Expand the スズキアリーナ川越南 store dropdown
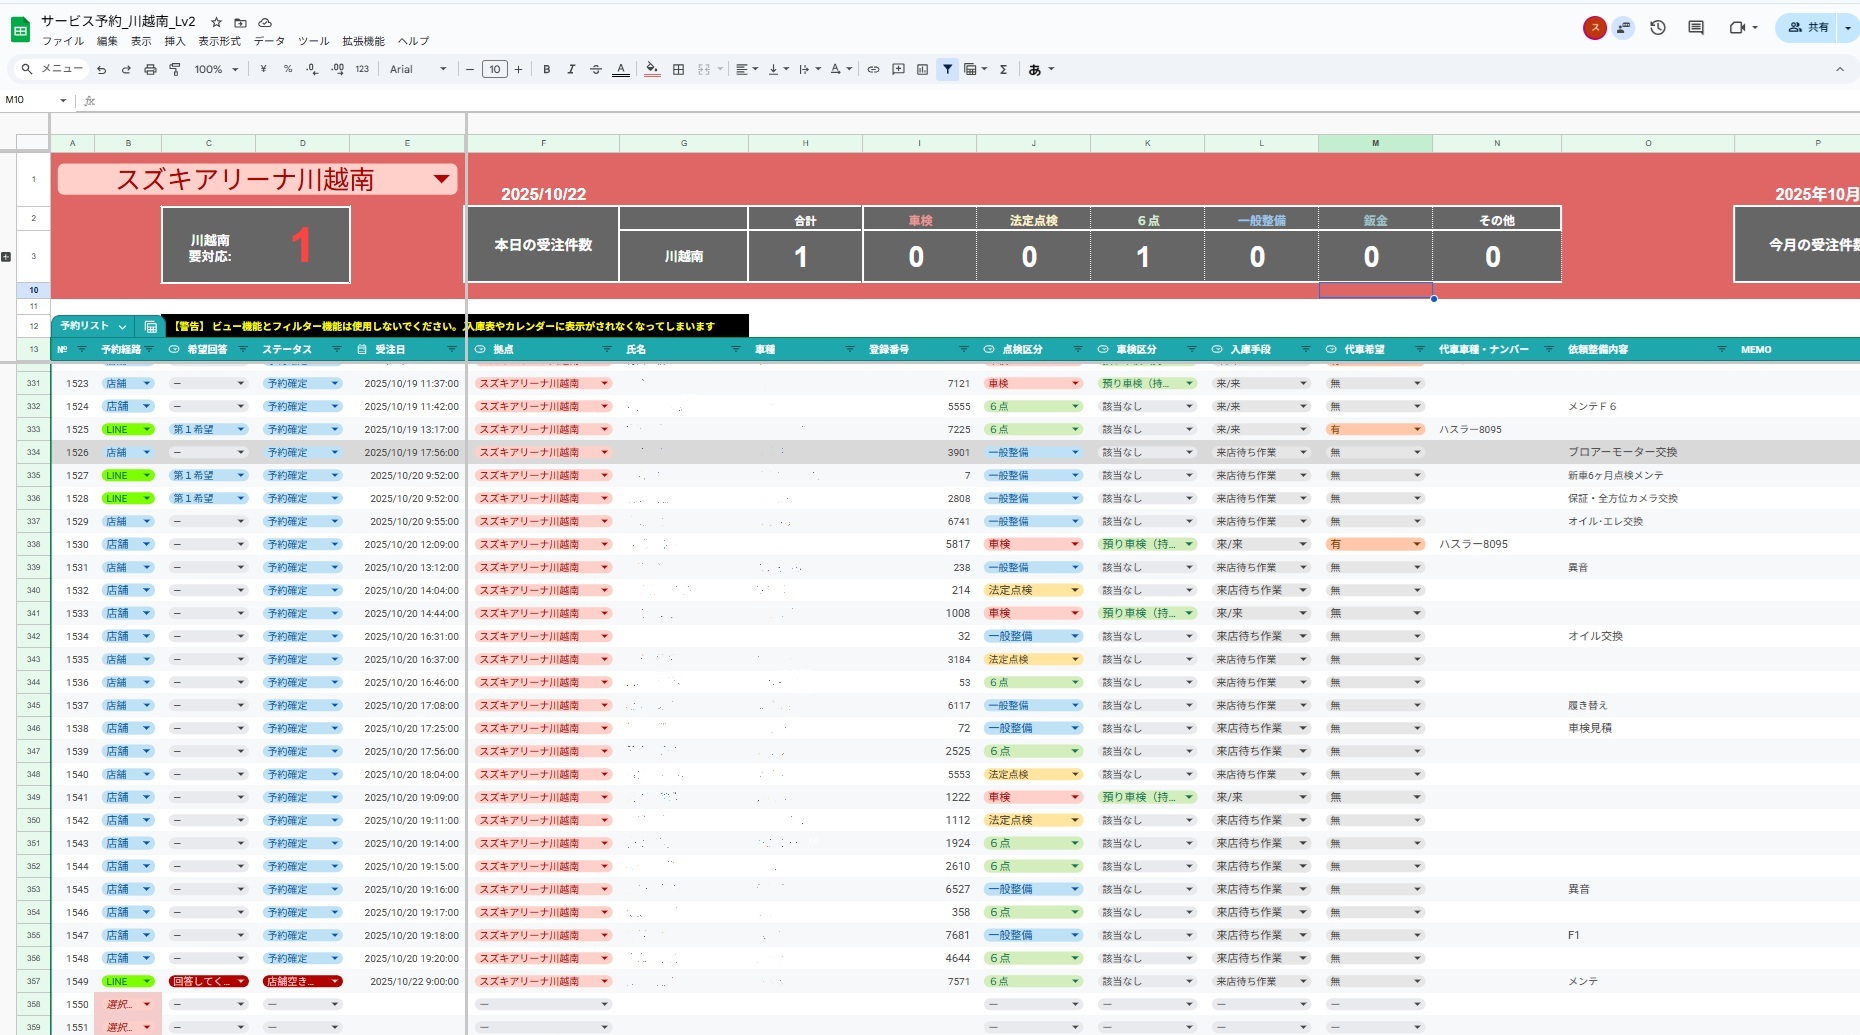The image size is (1860, 1035). coord(441,179)
